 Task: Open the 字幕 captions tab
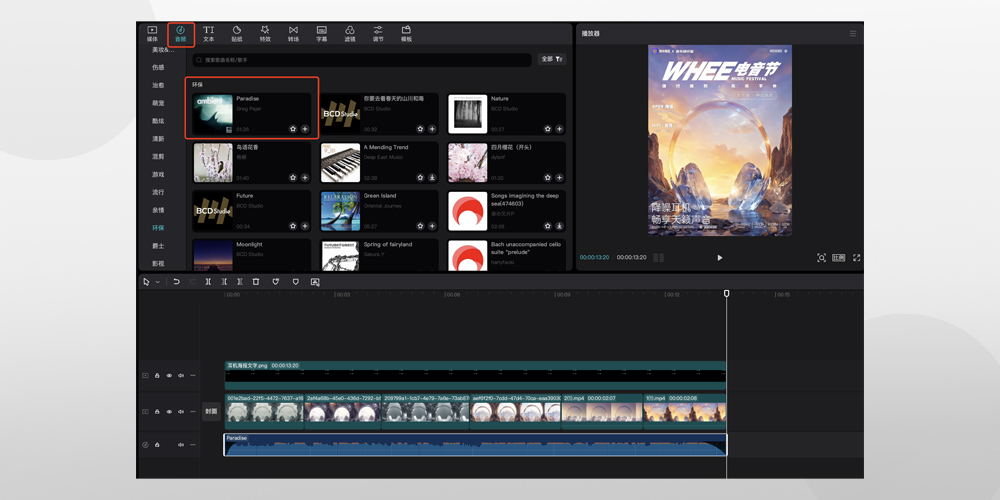[321, 33]
